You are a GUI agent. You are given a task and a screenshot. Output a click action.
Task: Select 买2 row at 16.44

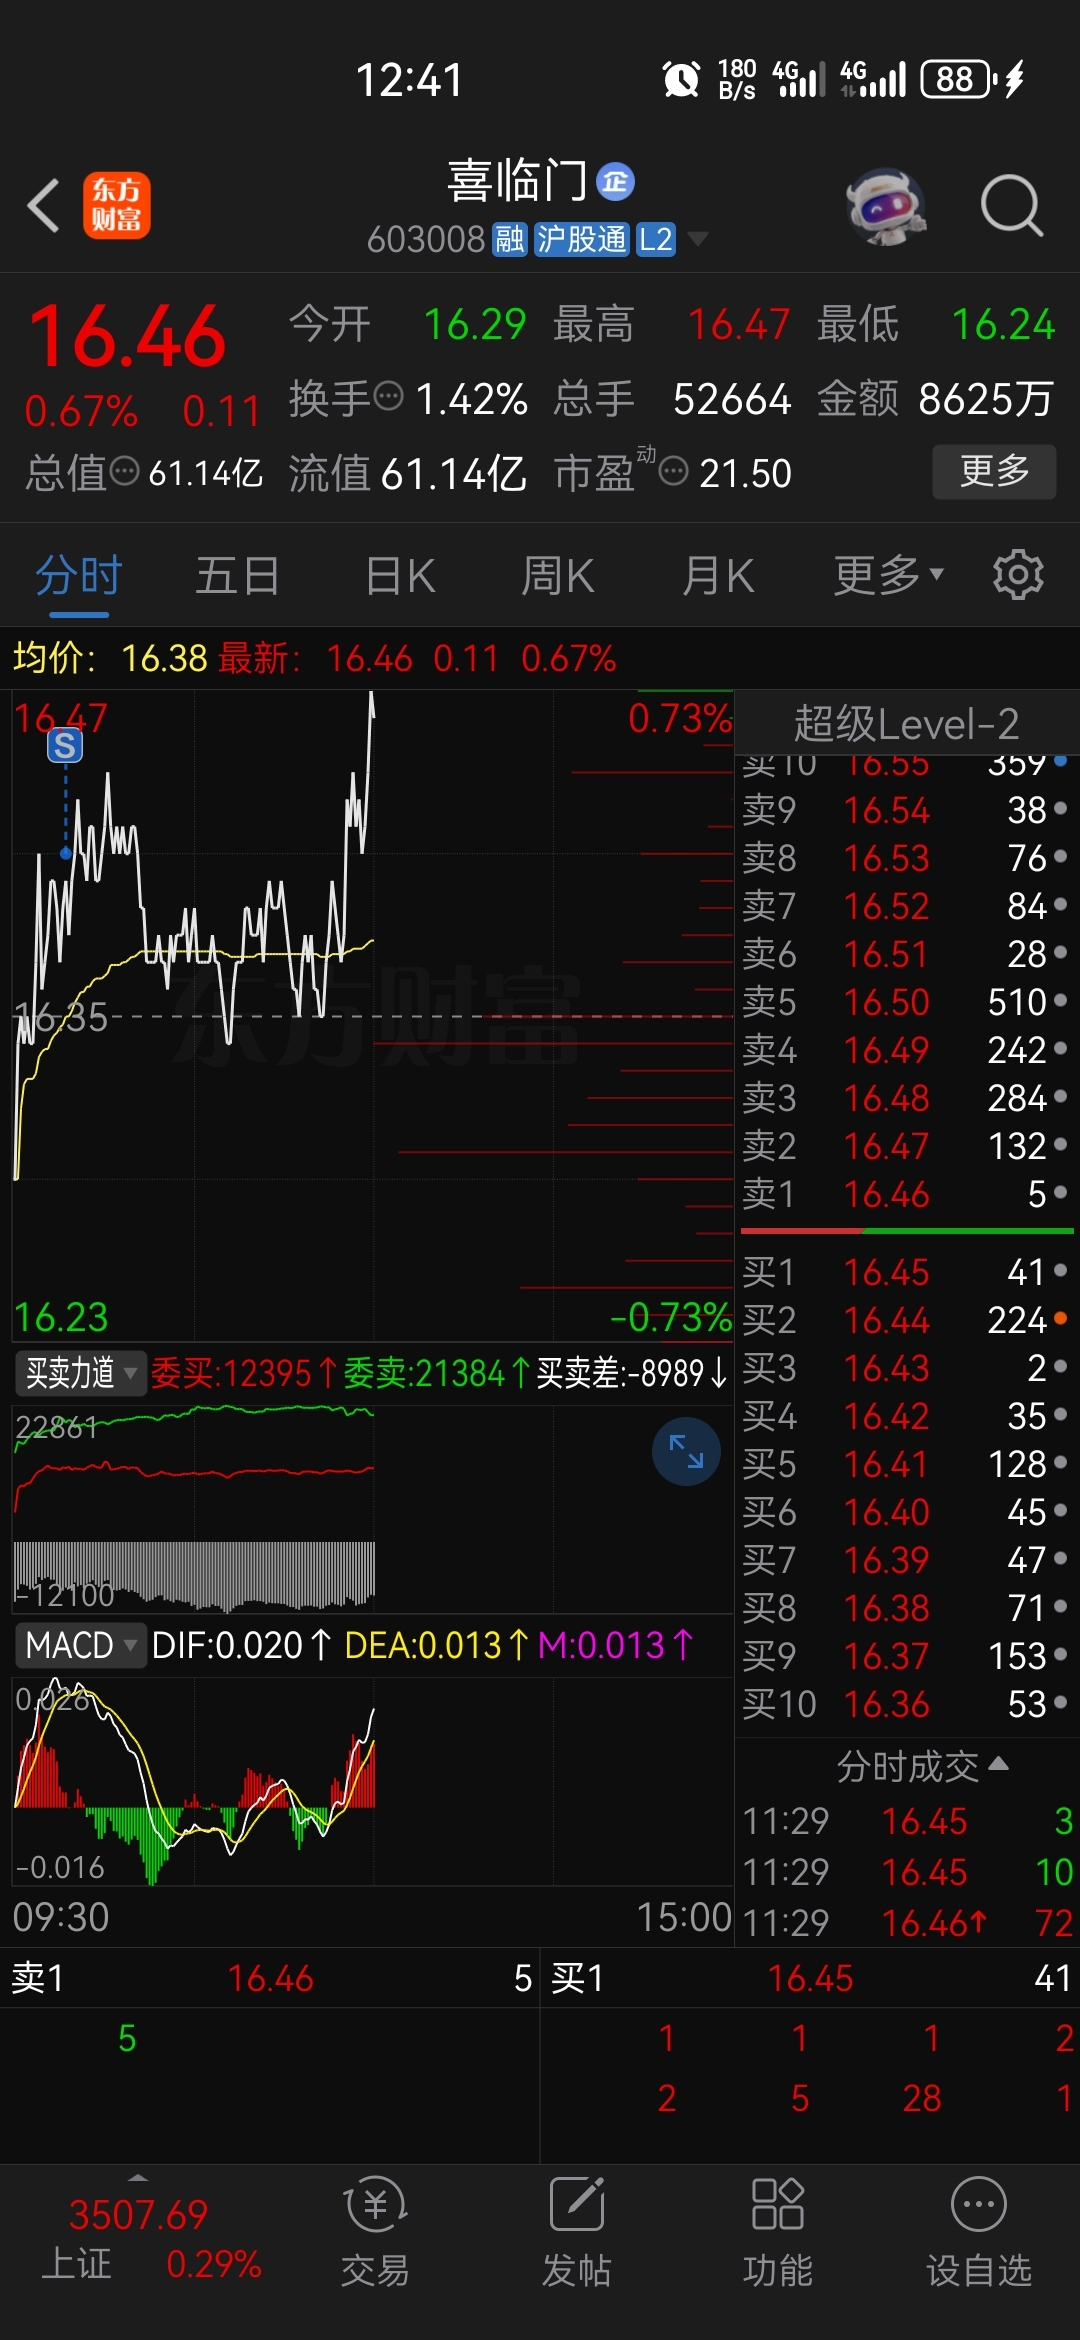click(907, 1320)
